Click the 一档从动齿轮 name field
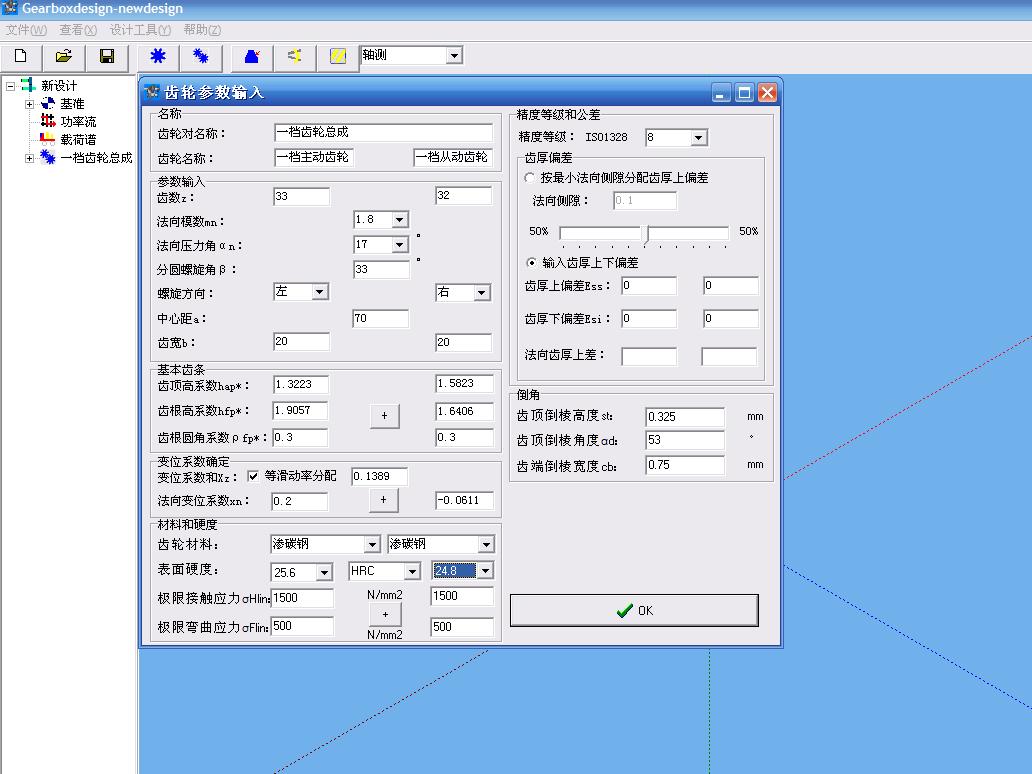The width and height of the screenshot is (1032, 774). click(x=453, y=157)
